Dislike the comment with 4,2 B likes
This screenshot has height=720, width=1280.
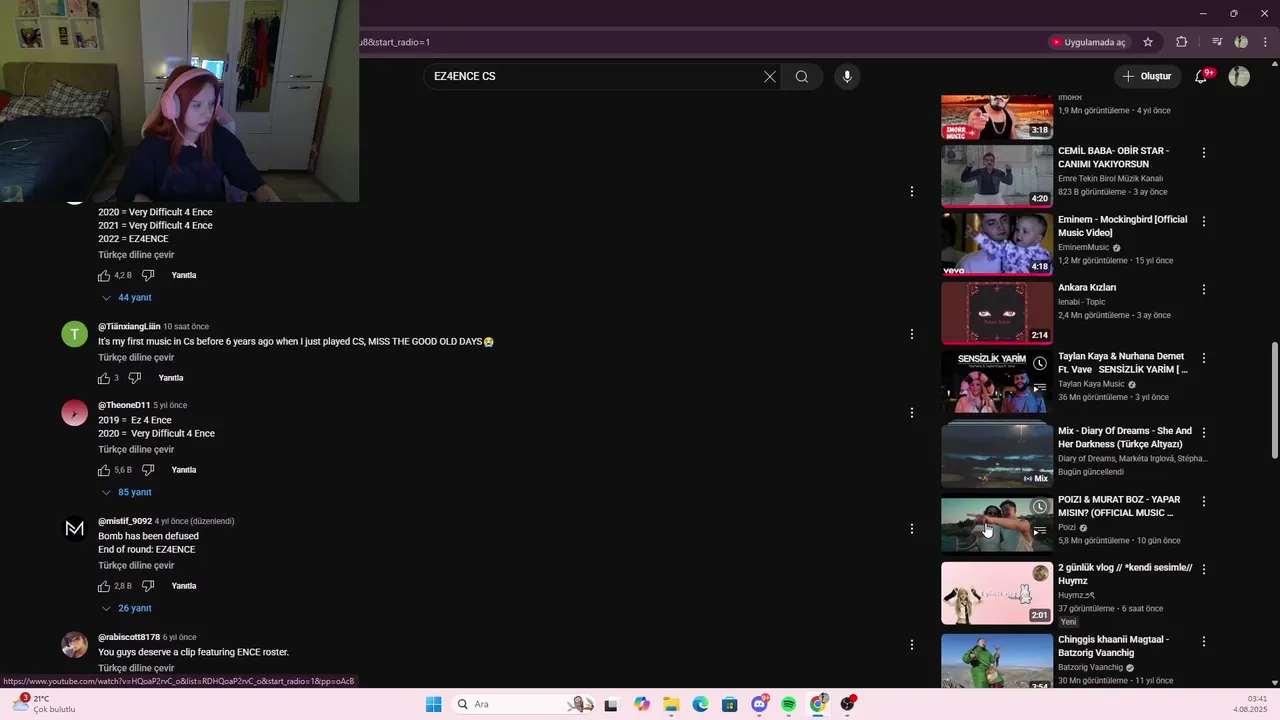[148, 275]
